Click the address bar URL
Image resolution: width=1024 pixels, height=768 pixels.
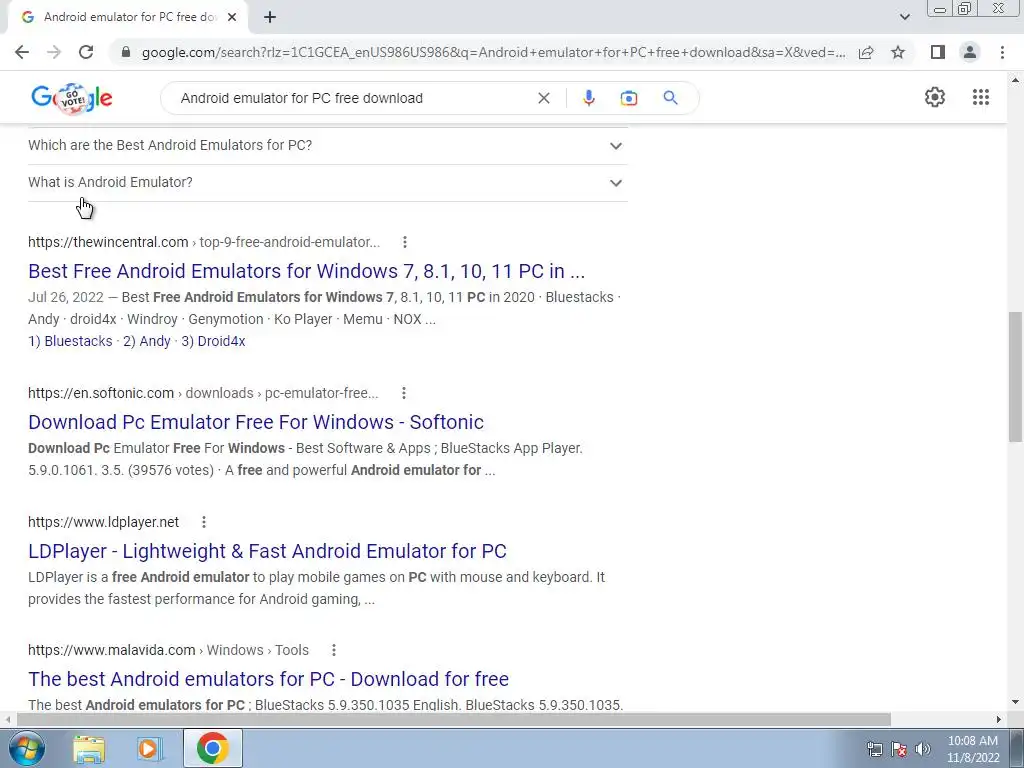(493, 52)
